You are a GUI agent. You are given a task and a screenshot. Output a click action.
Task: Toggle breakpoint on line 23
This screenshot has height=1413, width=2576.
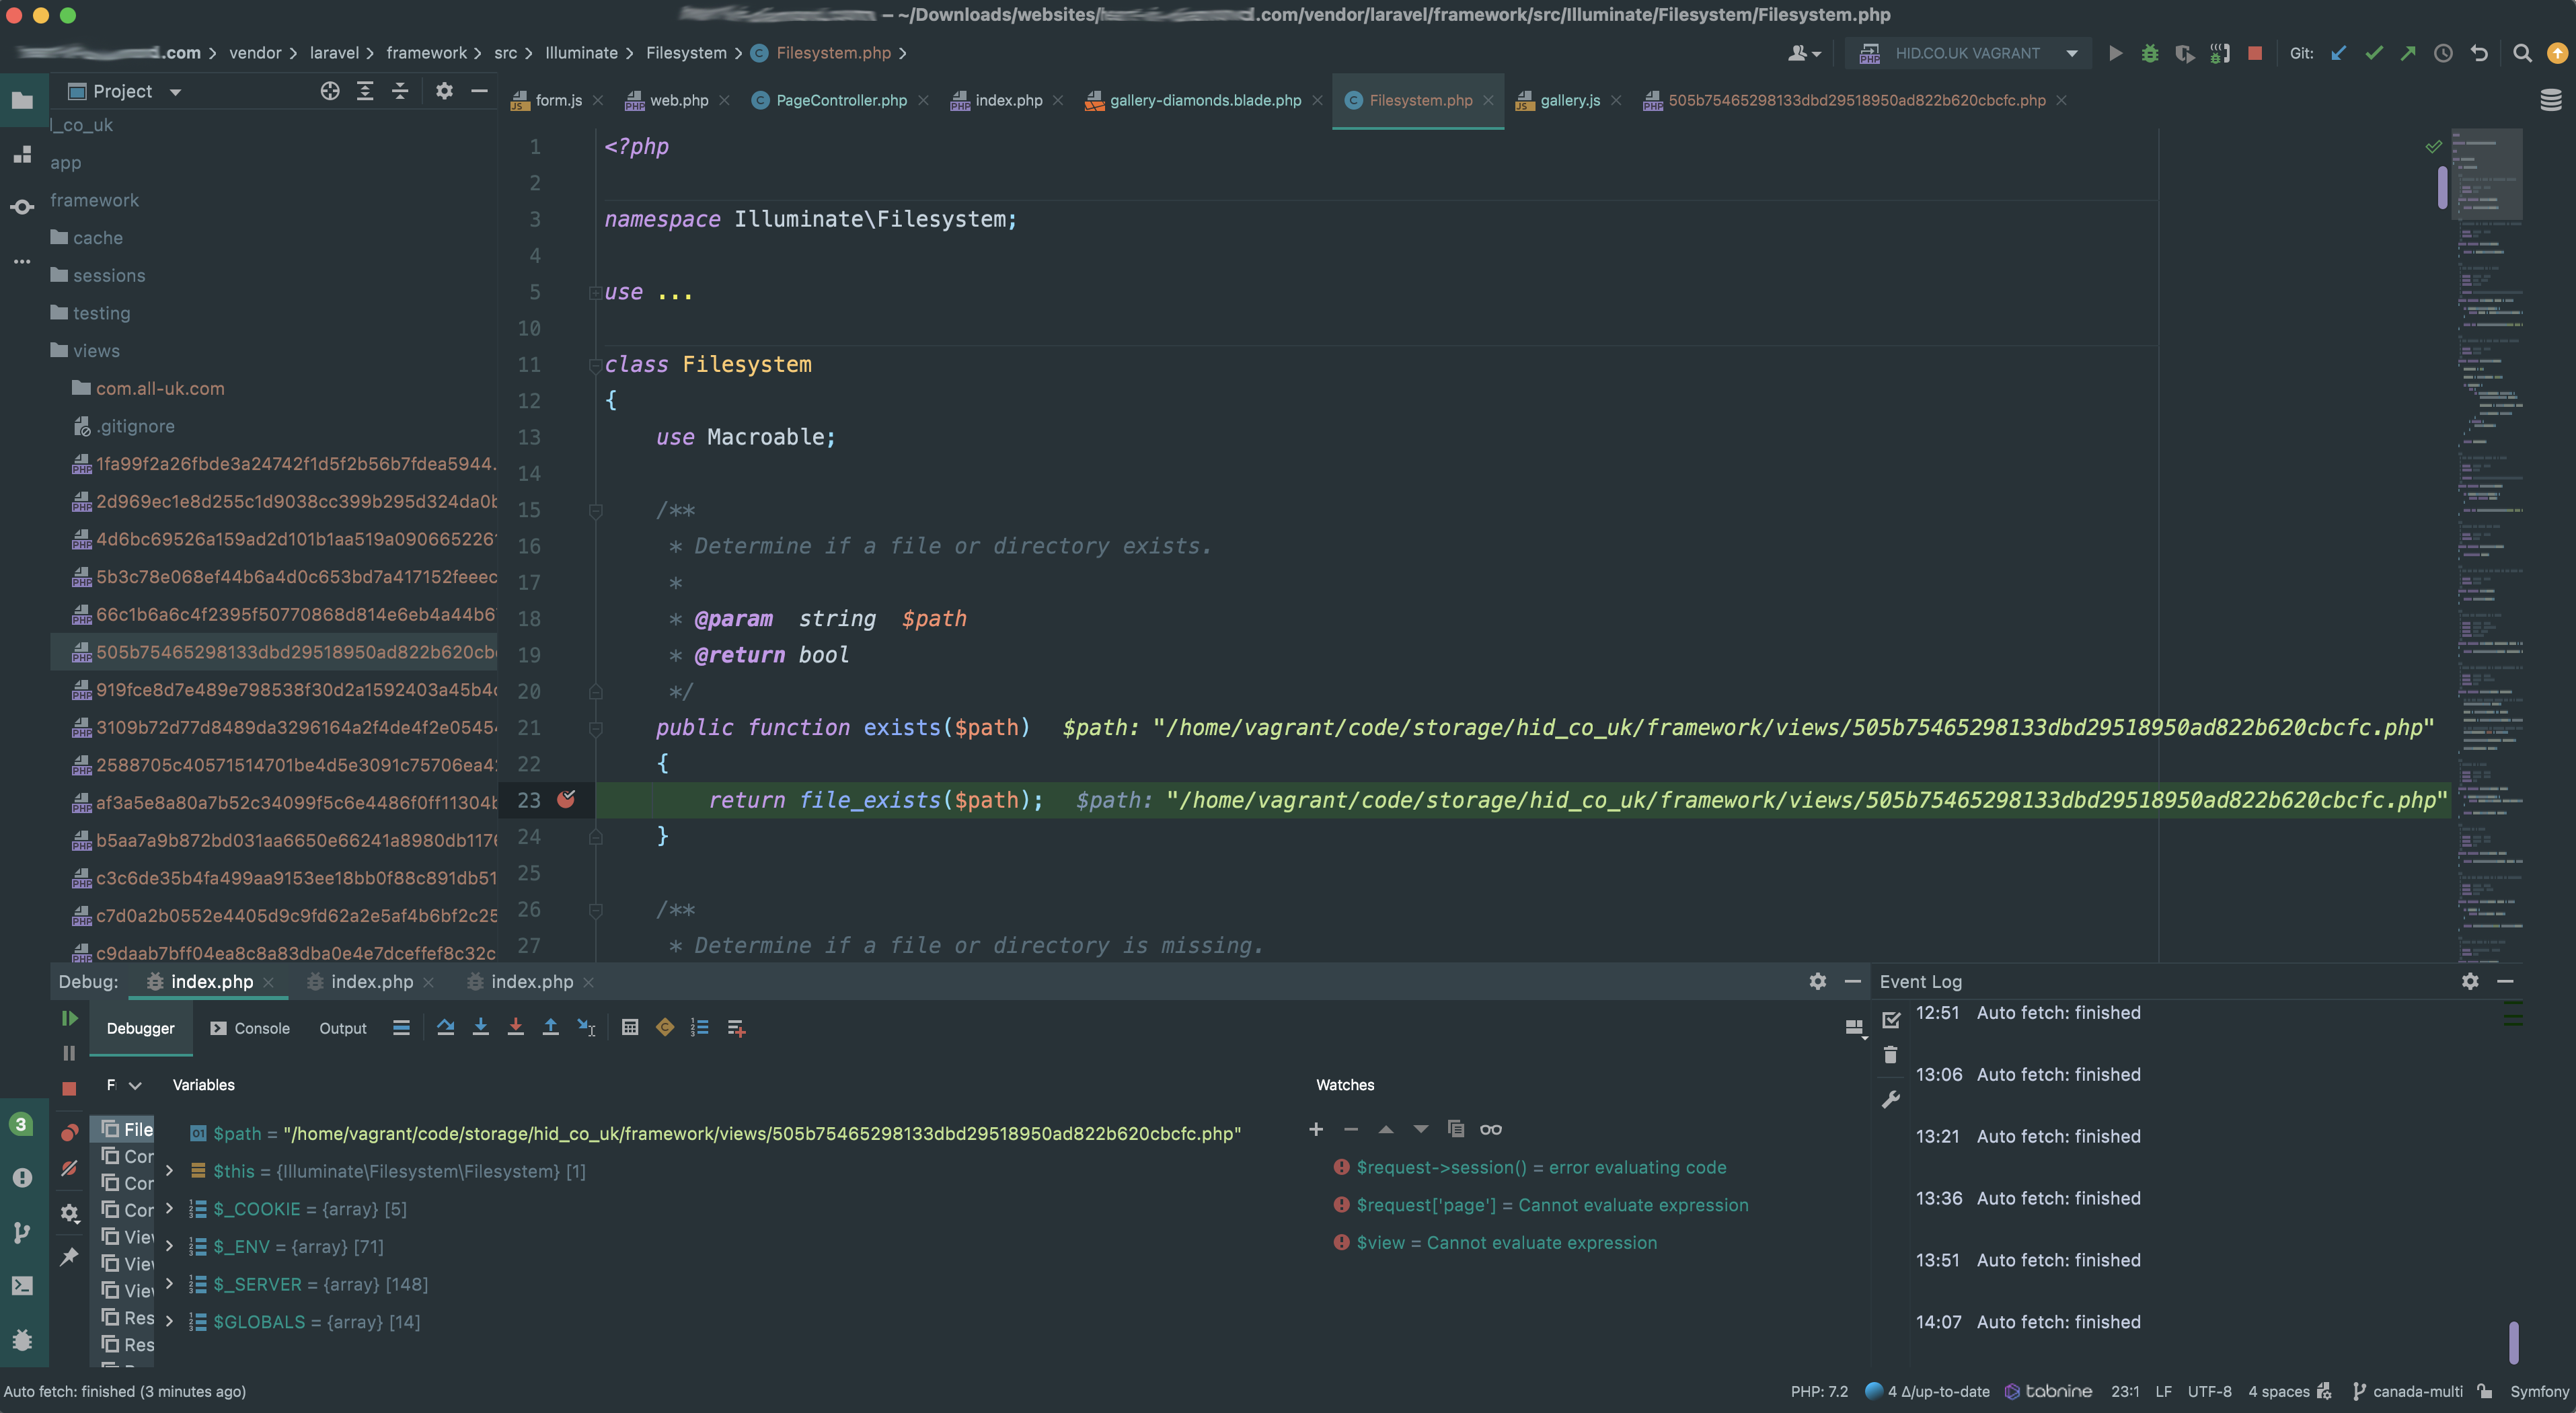tap(566, 799)
